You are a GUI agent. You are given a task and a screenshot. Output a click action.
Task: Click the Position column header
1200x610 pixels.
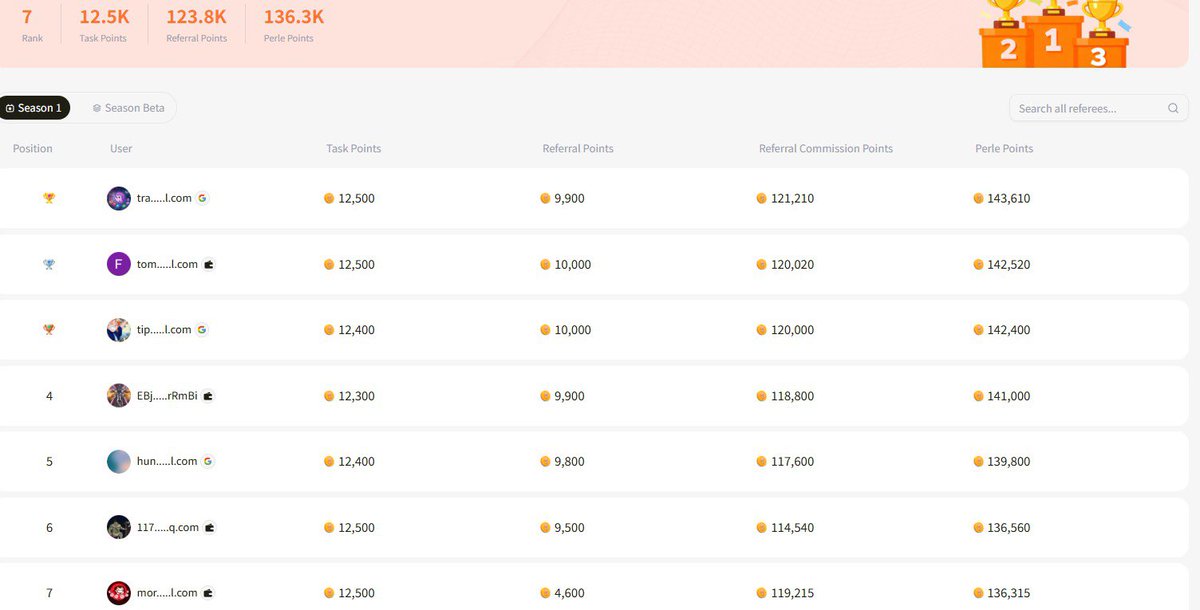pyautogui.click(x=33, y=148)
